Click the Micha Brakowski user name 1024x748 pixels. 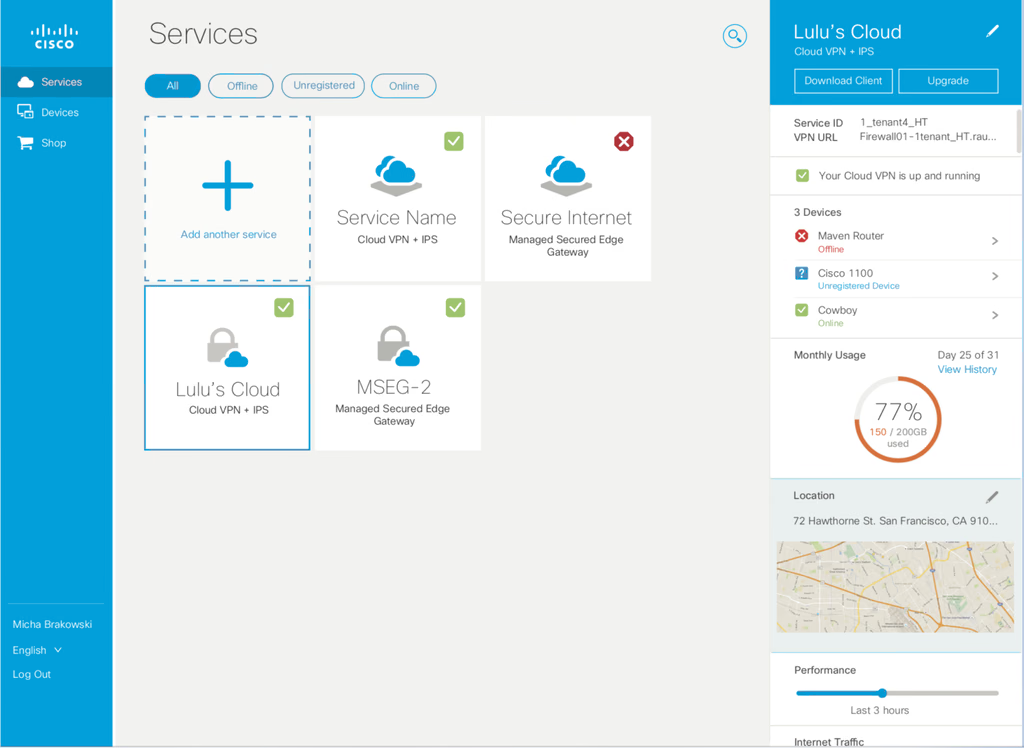52,625
